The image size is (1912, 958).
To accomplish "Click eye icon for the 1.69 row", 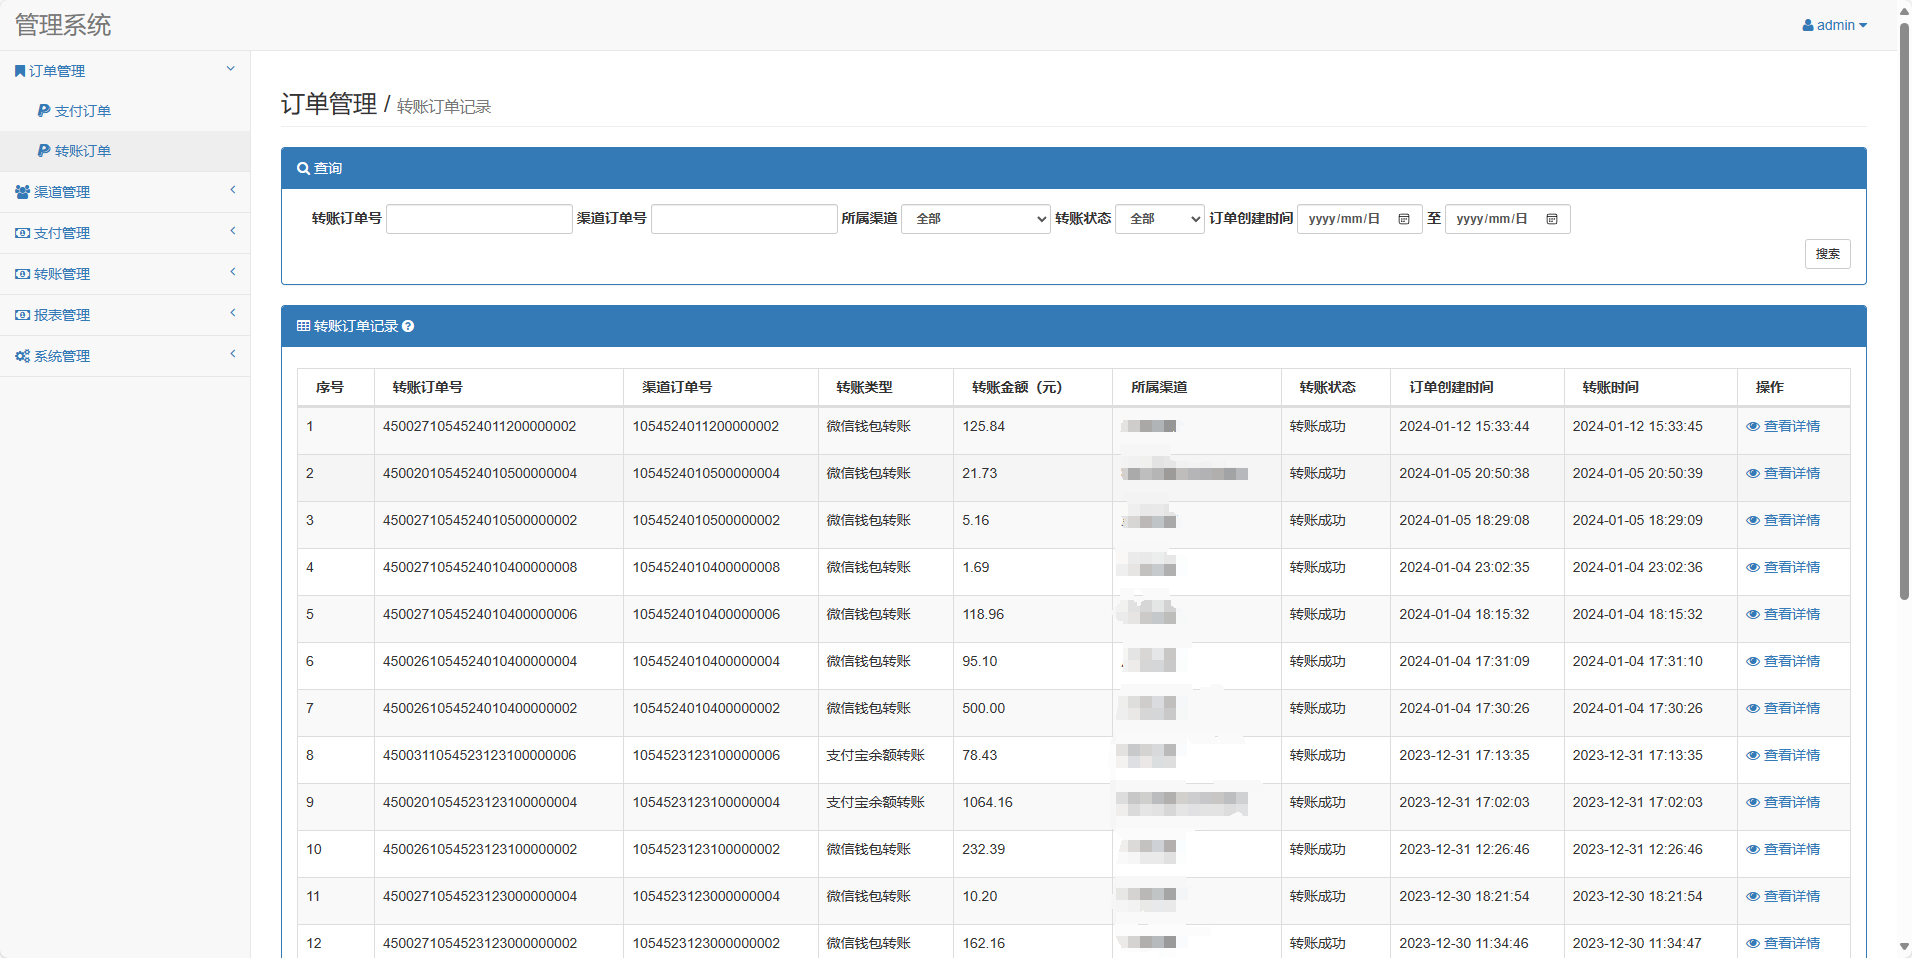I will (1753, 568).
